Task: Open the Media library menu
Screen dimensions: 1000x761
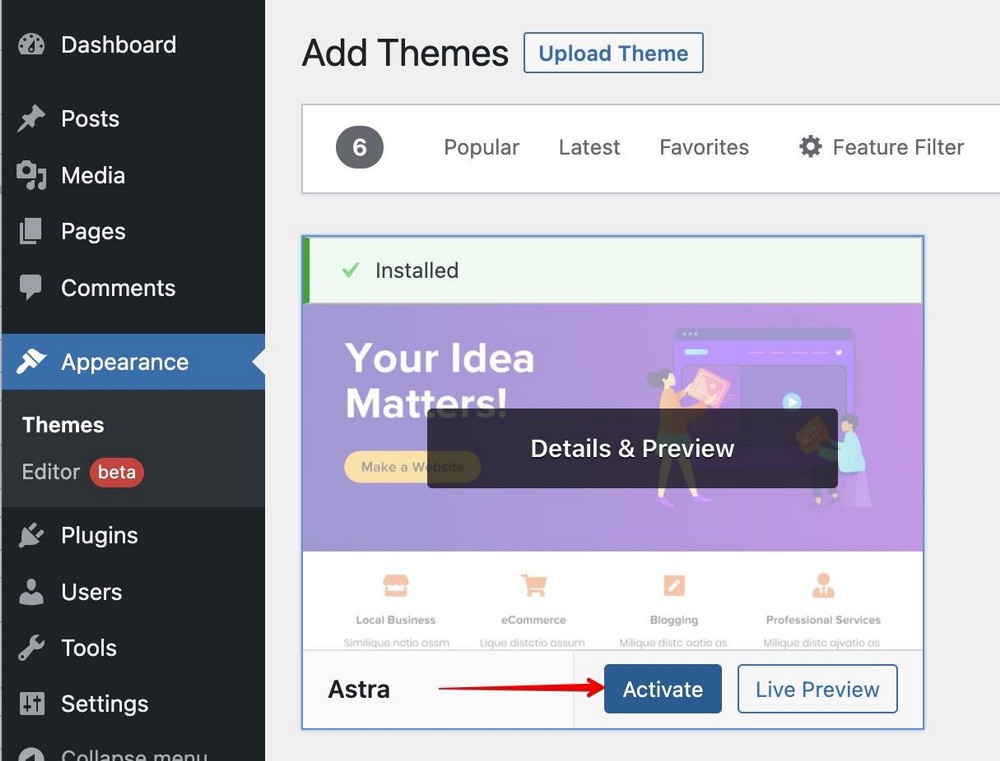Action: (133, 175)
